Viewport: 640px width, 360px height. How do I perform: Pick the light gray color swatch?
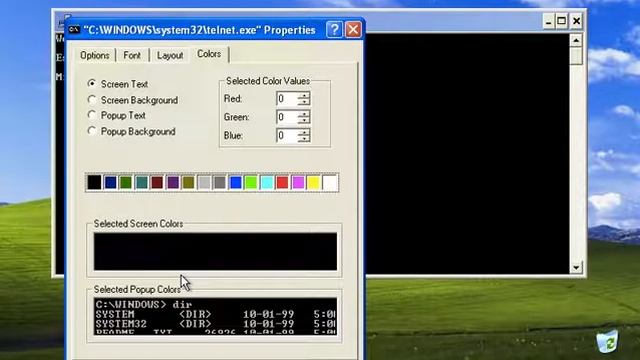[x=204, y=182]
